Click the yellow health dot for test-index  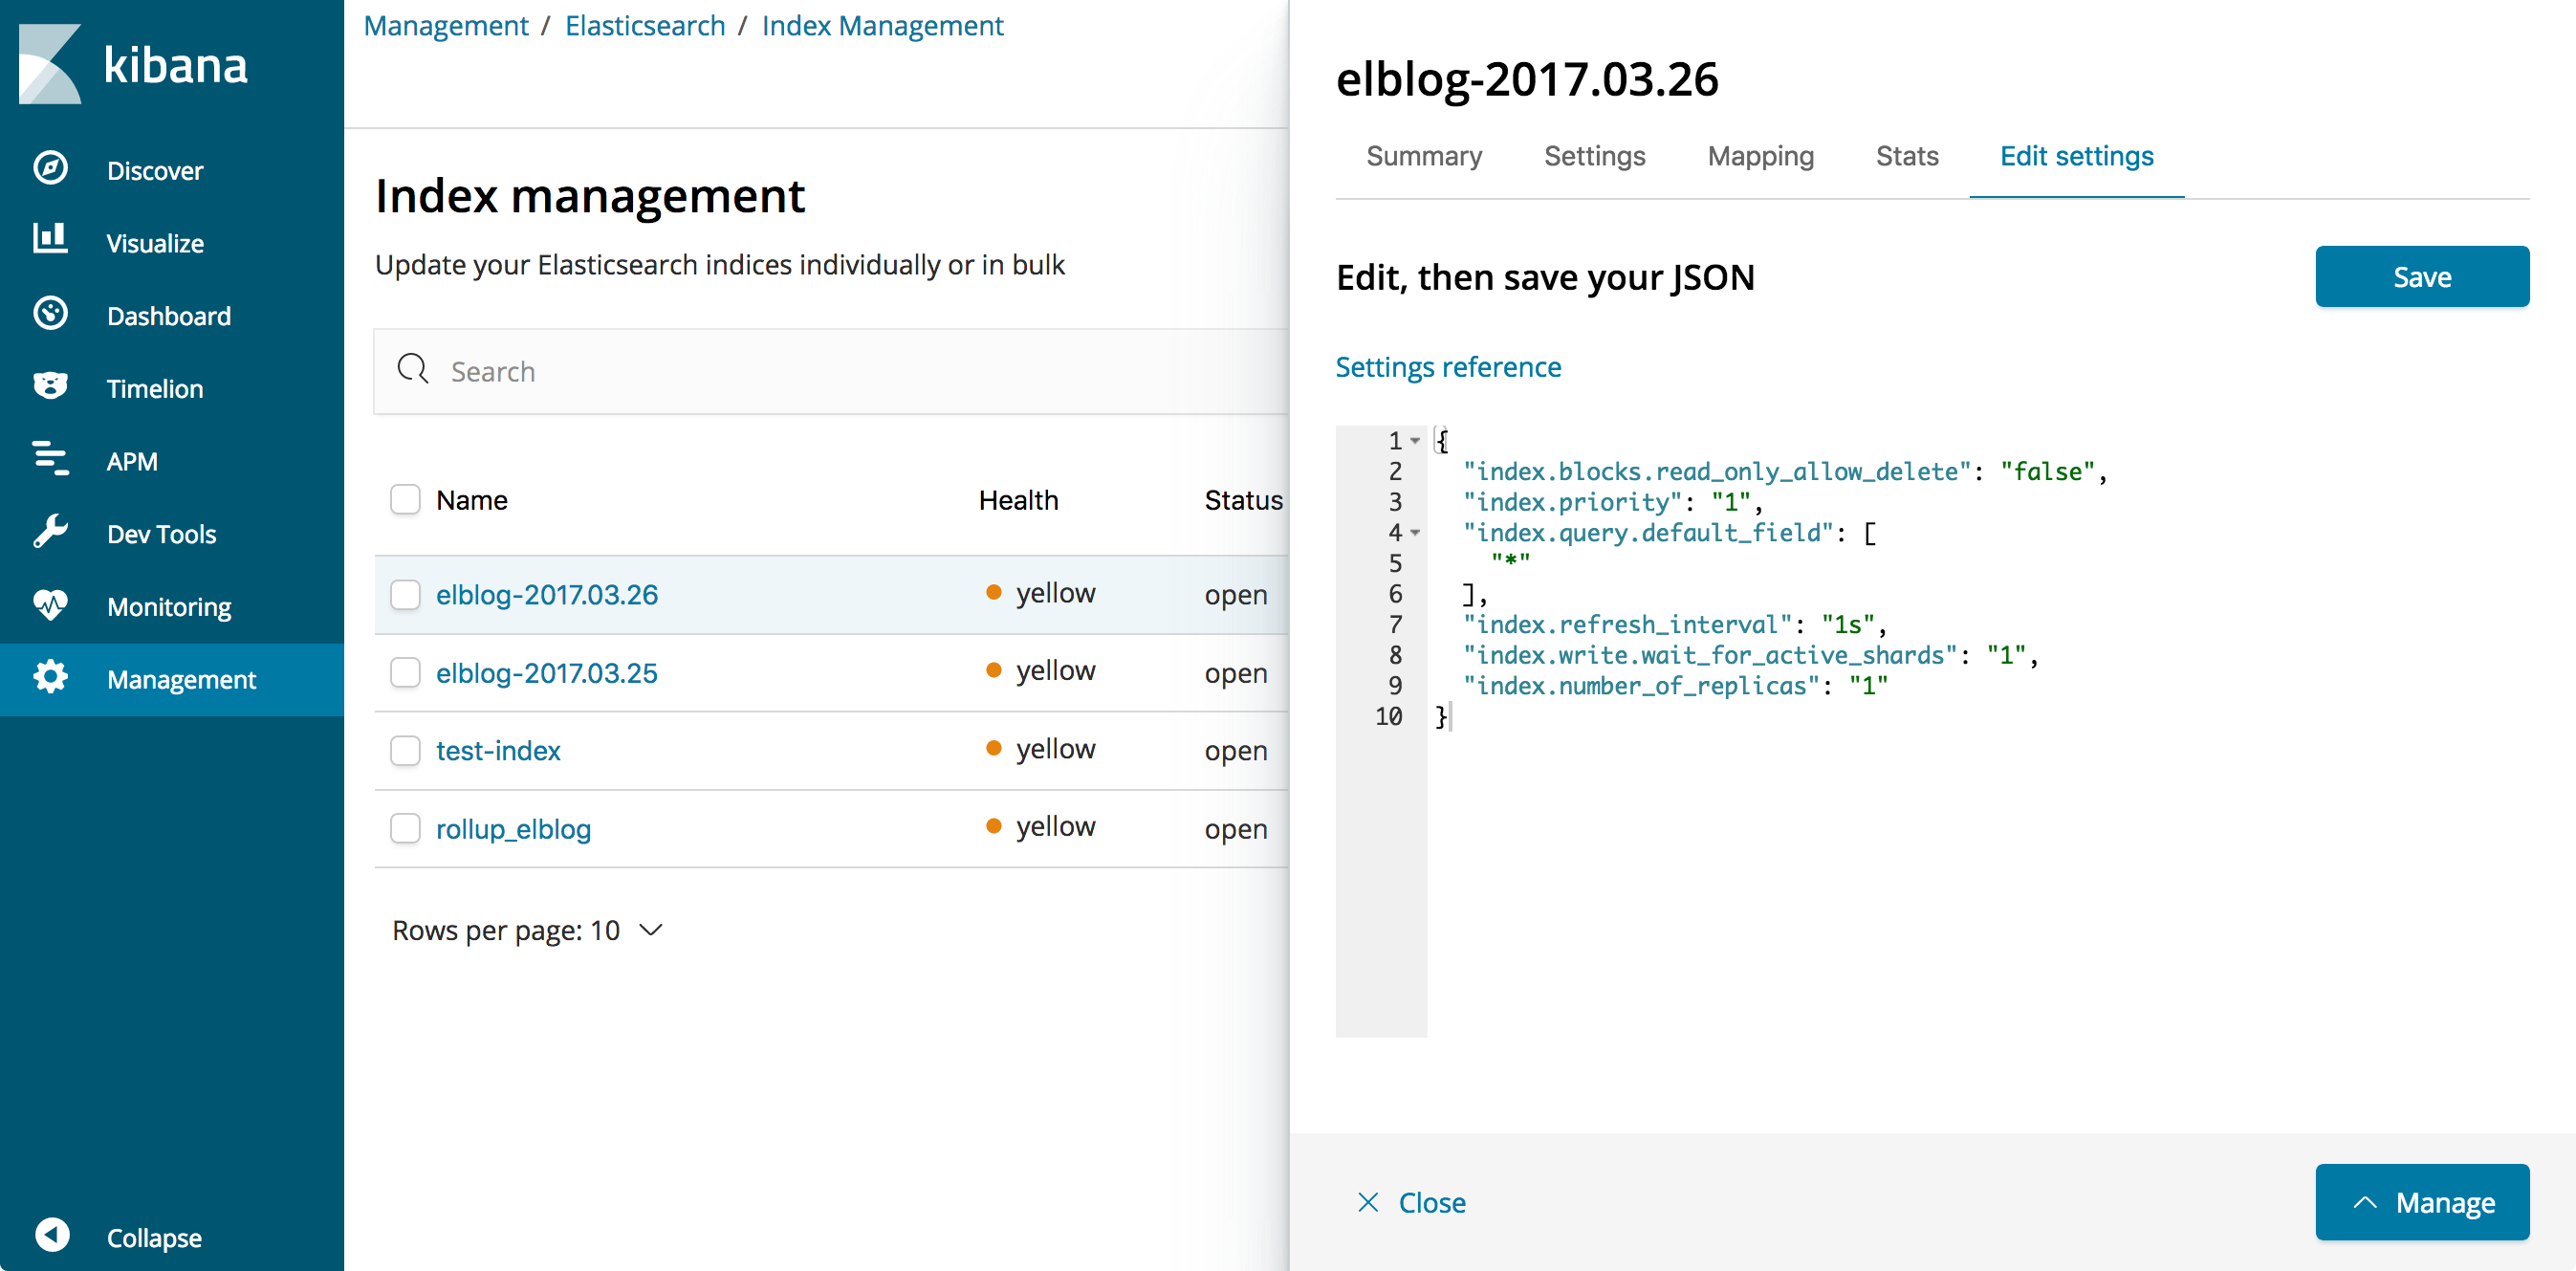[x=994, y=748]
